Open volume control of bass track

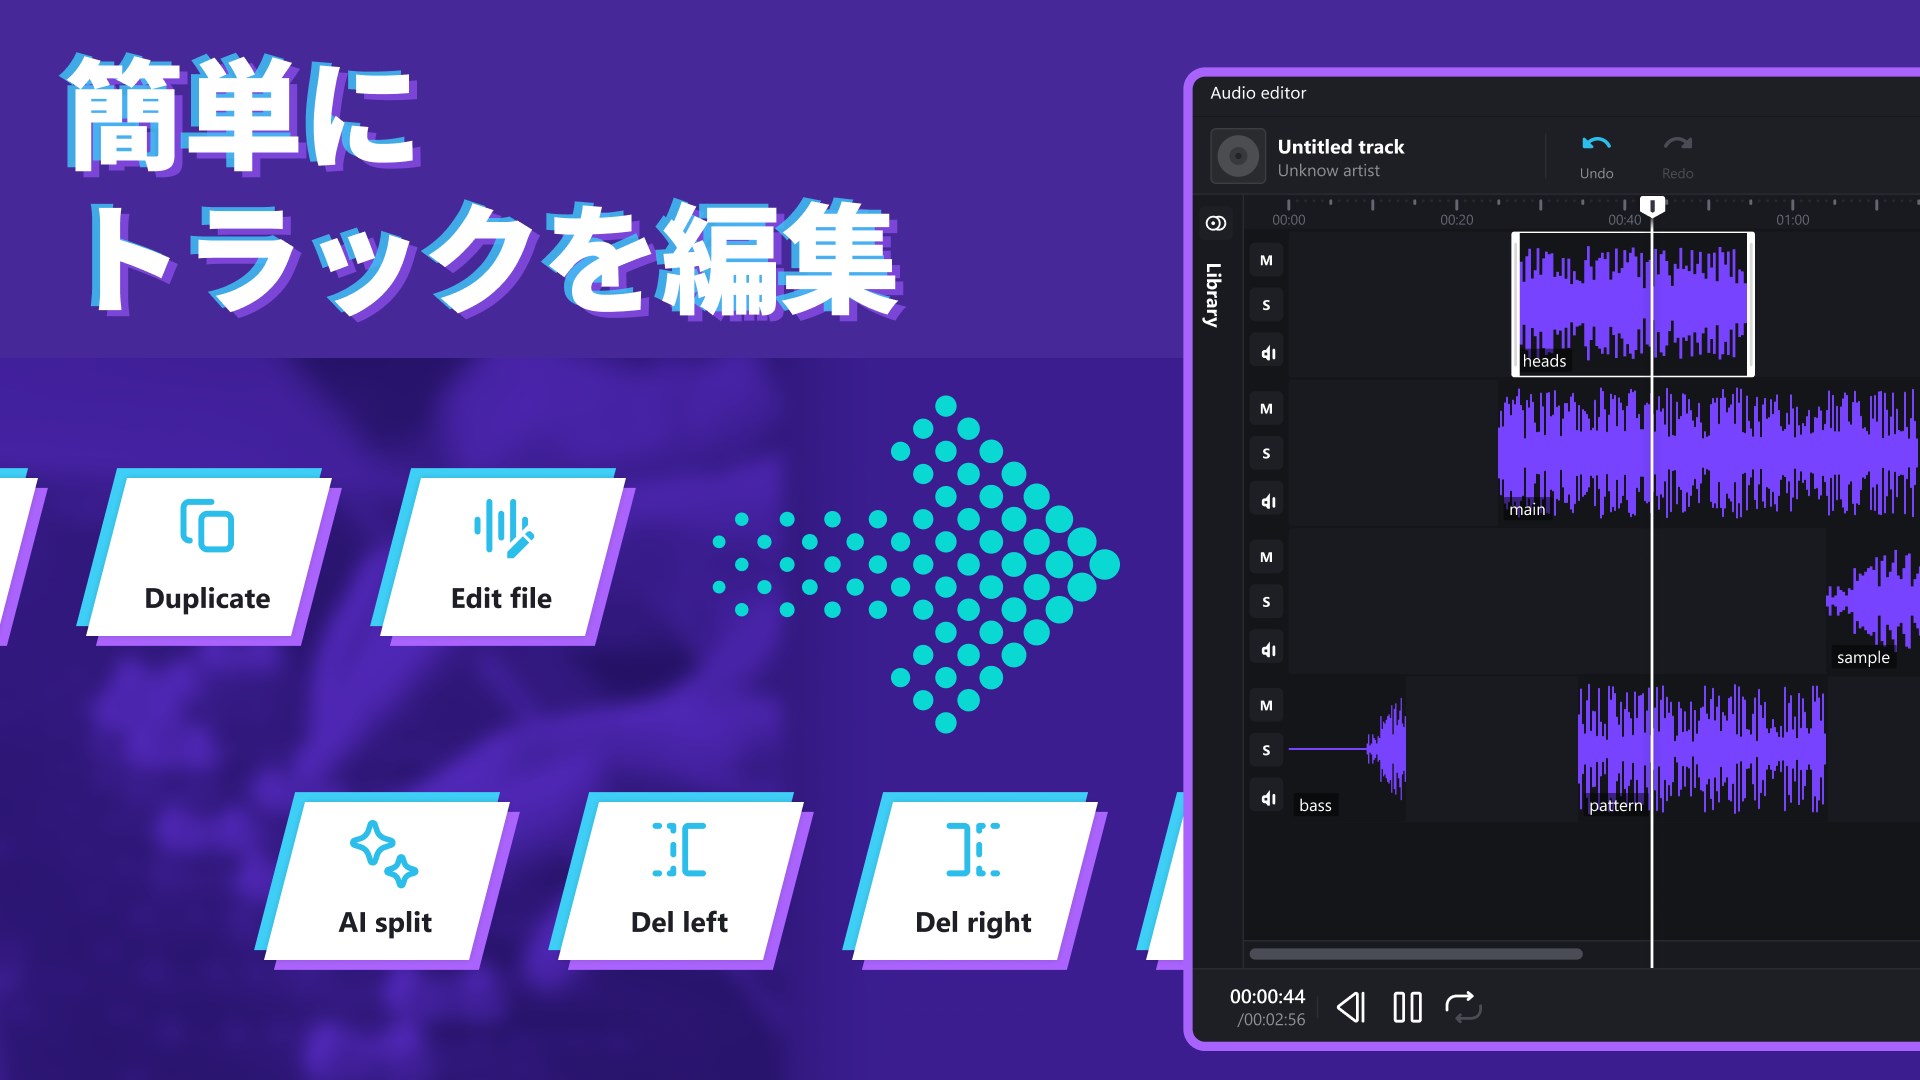click(1267, 798)
